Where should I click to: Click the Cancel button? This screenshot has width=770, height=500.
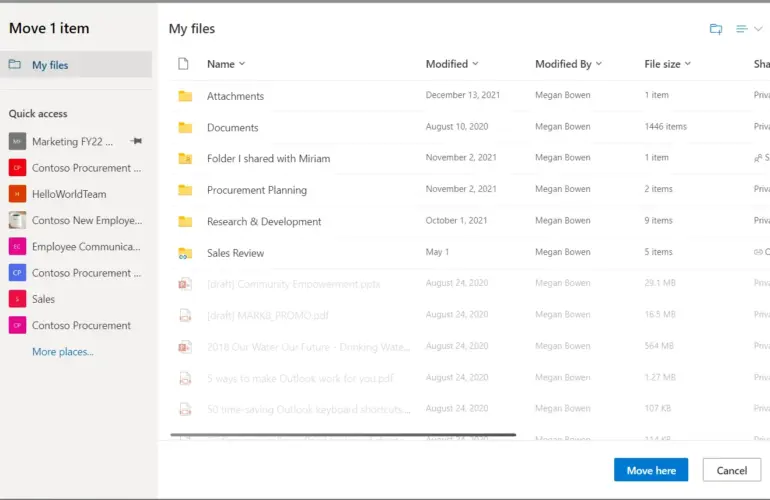[x=732, y=470]
